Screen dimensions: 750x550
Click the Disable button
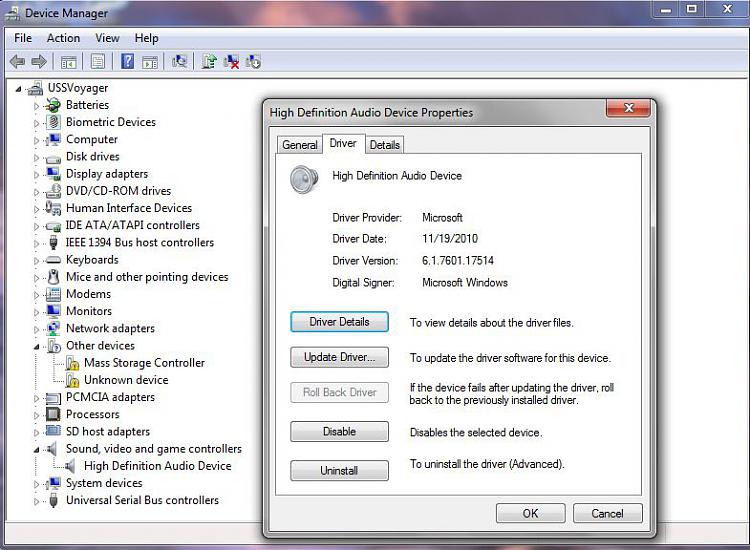[x=339, y=431]
